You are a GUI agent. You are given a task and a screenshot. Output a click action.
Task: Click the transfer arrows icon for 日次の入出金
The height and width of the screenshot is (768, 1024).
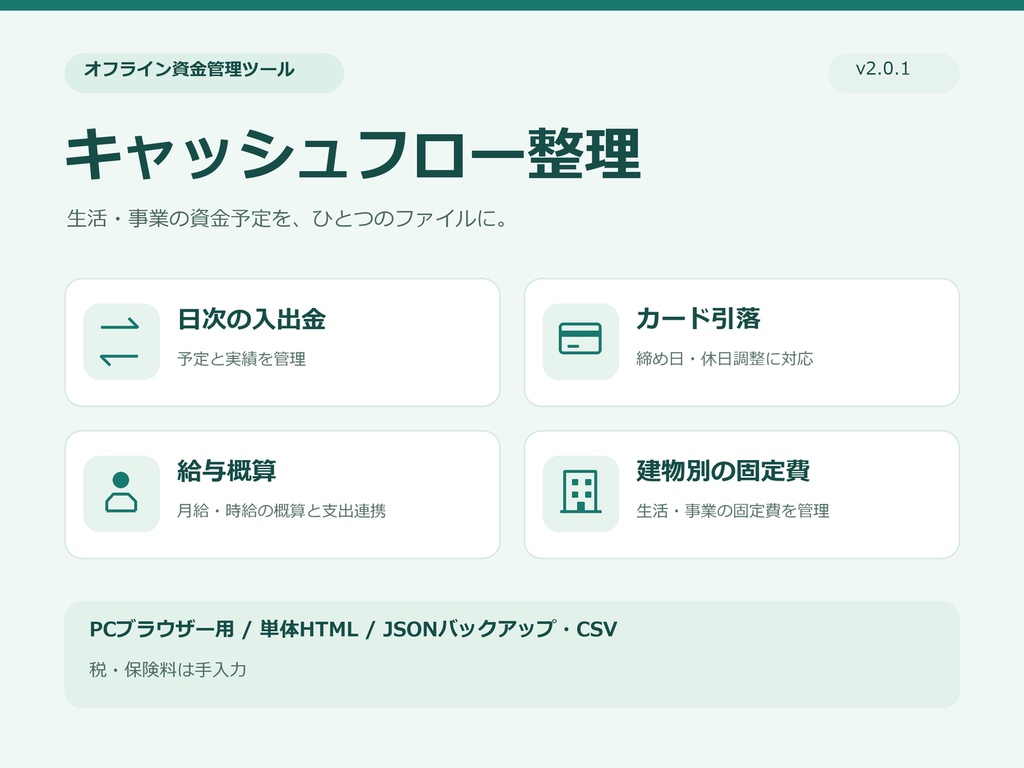121,342
